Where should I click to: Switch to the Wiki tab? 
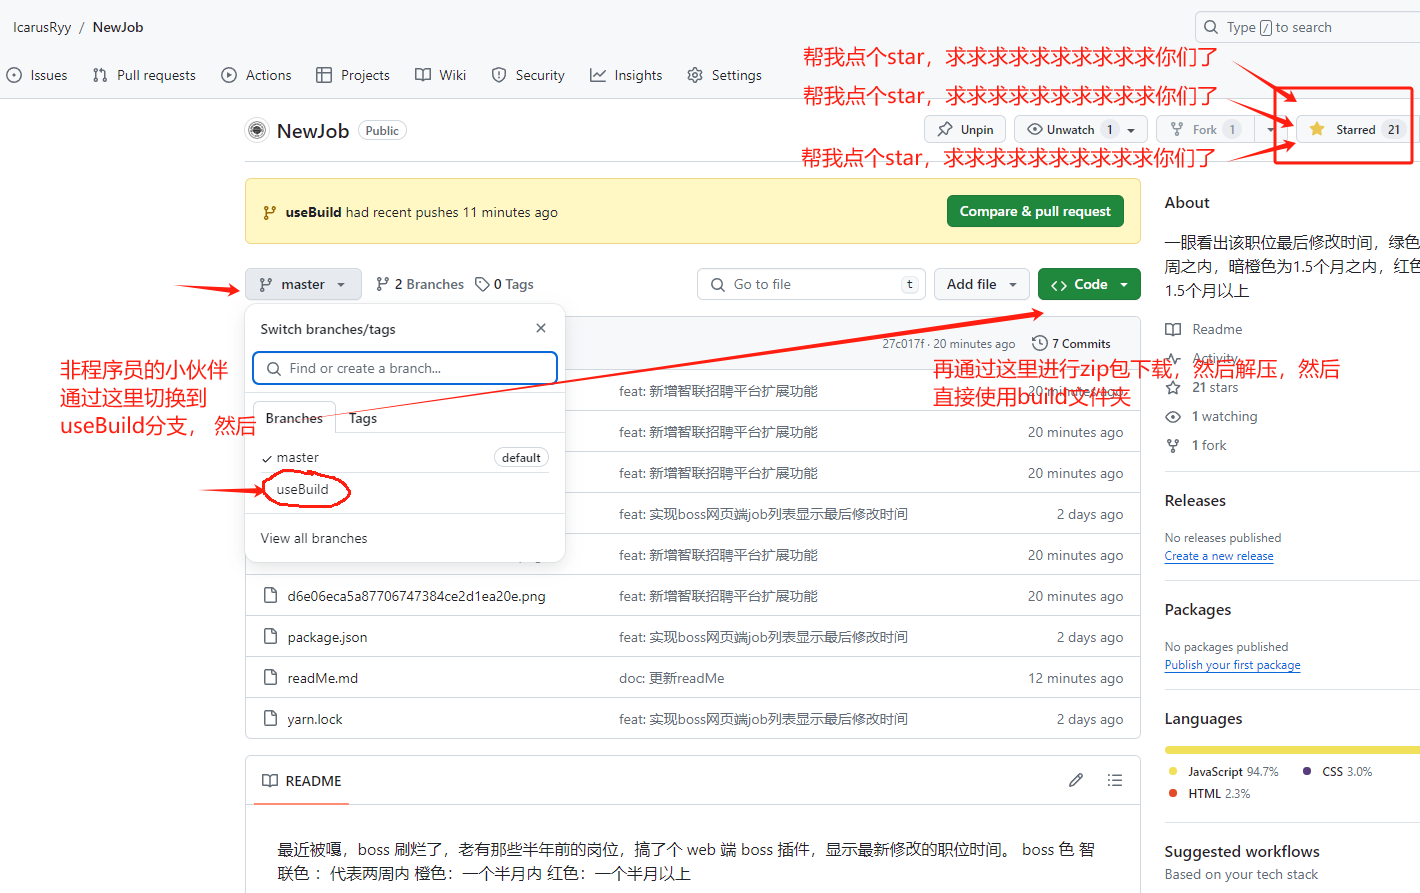(441, 75)
